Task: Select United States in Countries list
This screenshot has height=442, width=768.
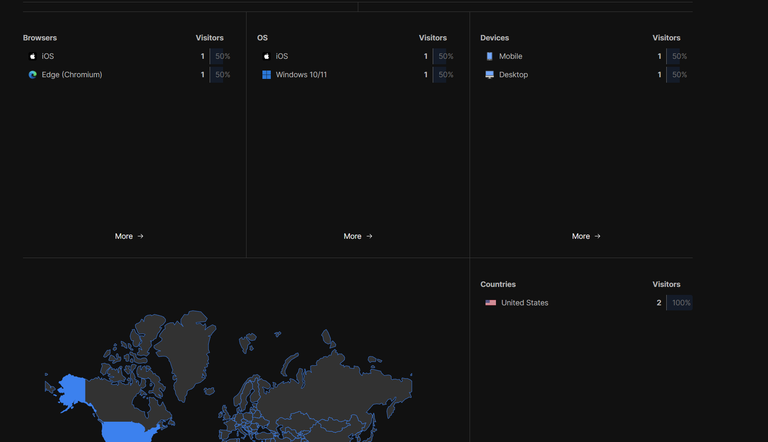Action: tap(586, 303)
